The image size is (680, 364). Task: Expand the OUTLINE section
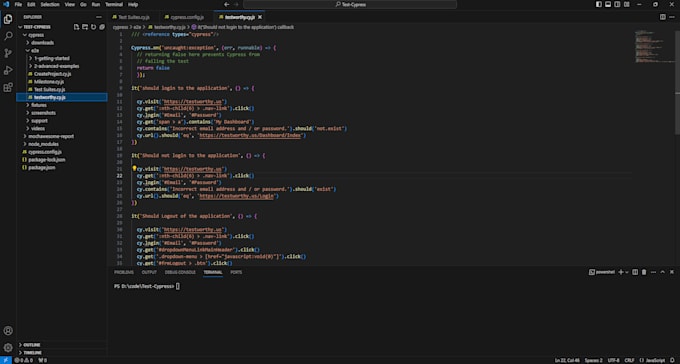62,345
